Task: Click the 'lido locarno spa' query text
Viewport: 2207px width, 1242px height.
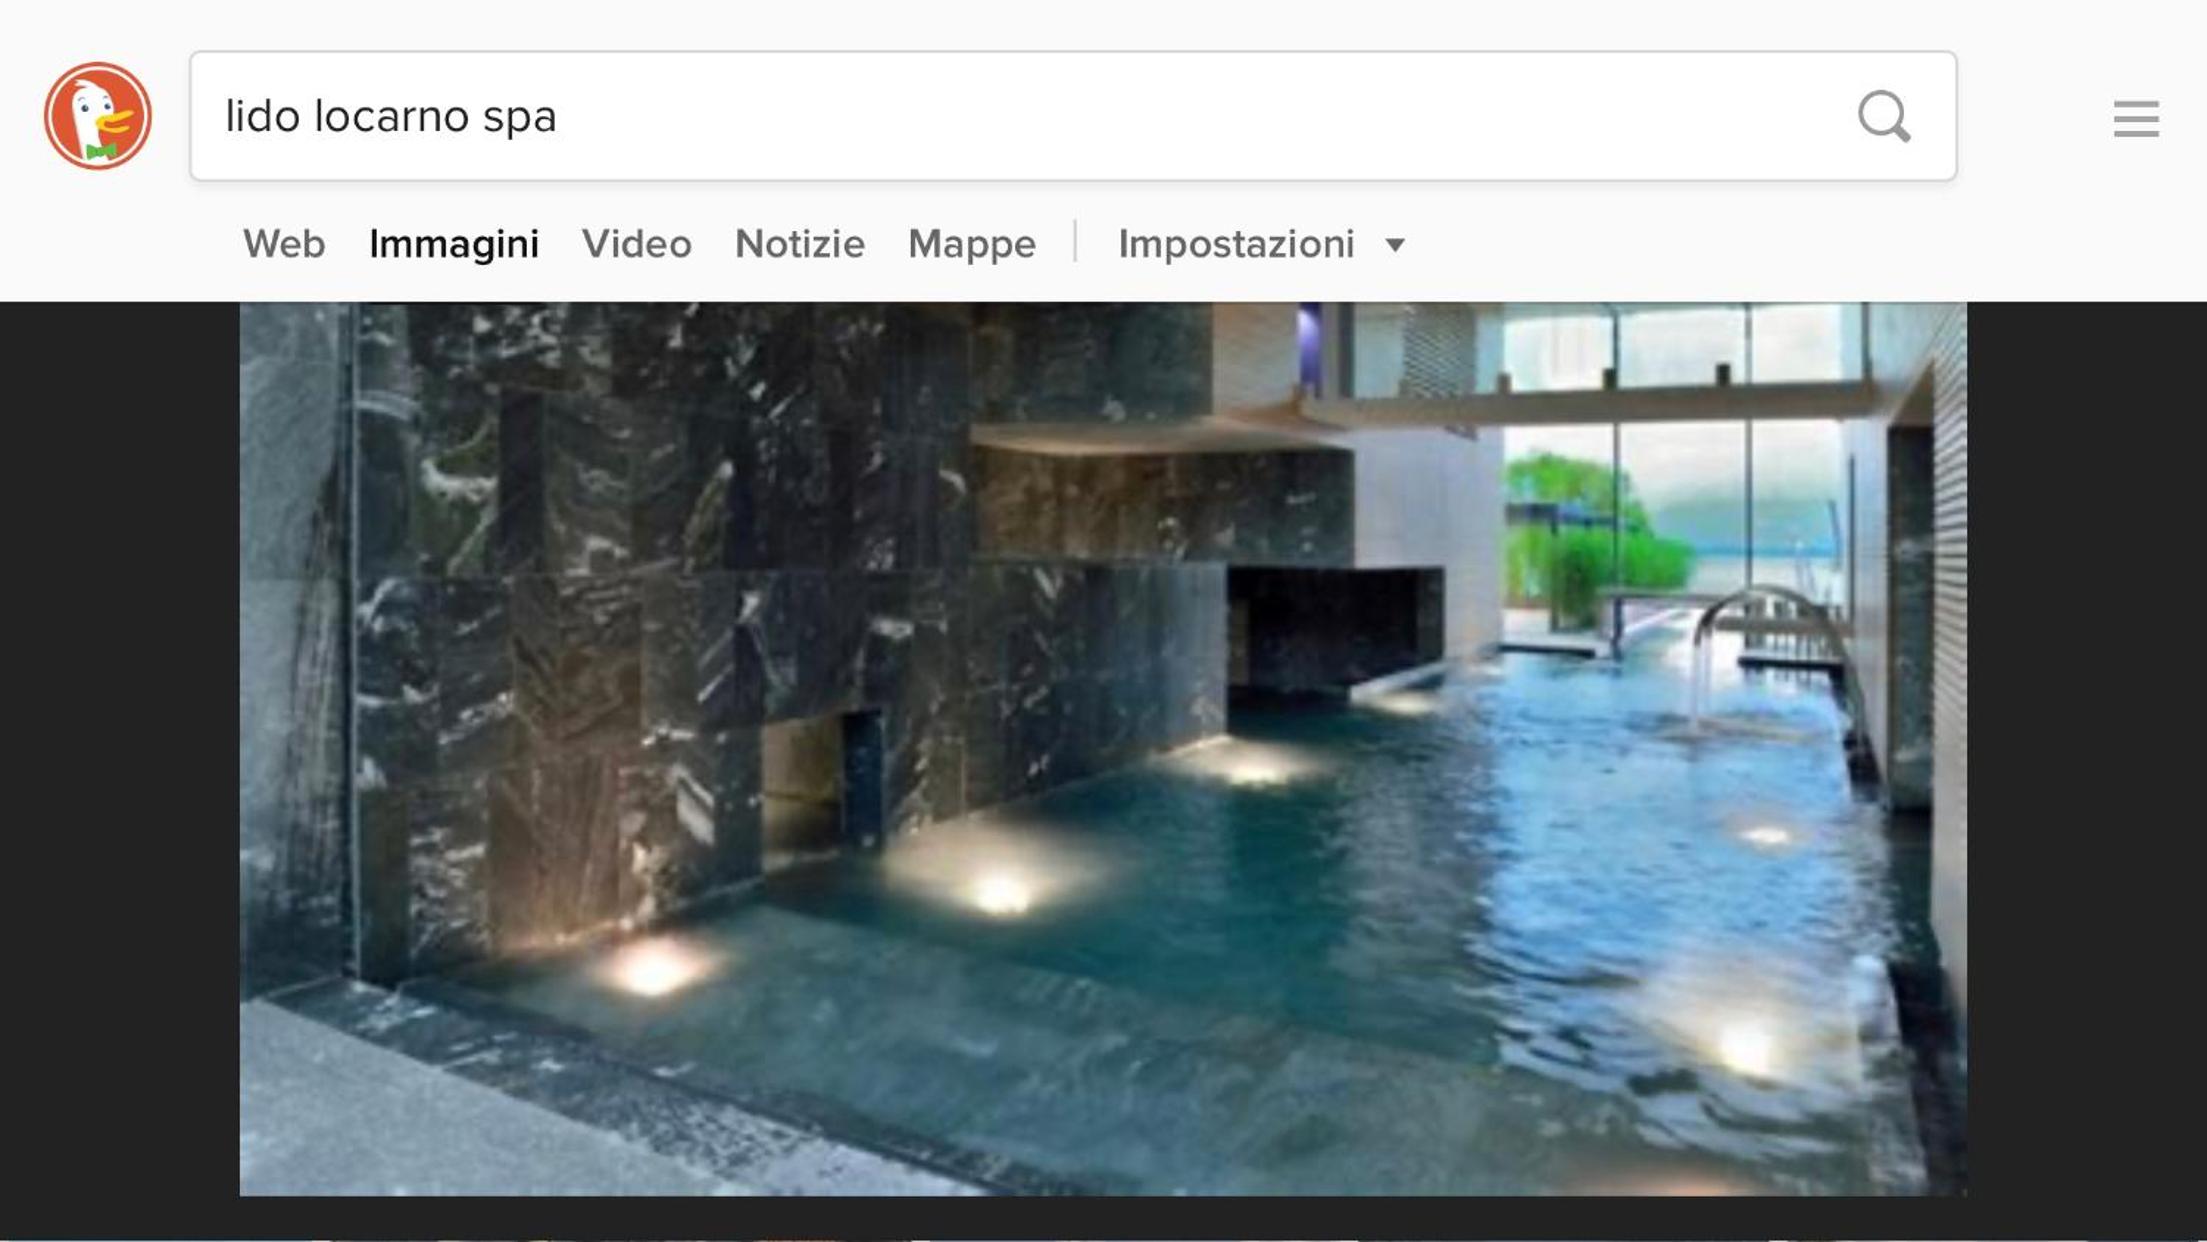Action: click(x=391, y=116)
